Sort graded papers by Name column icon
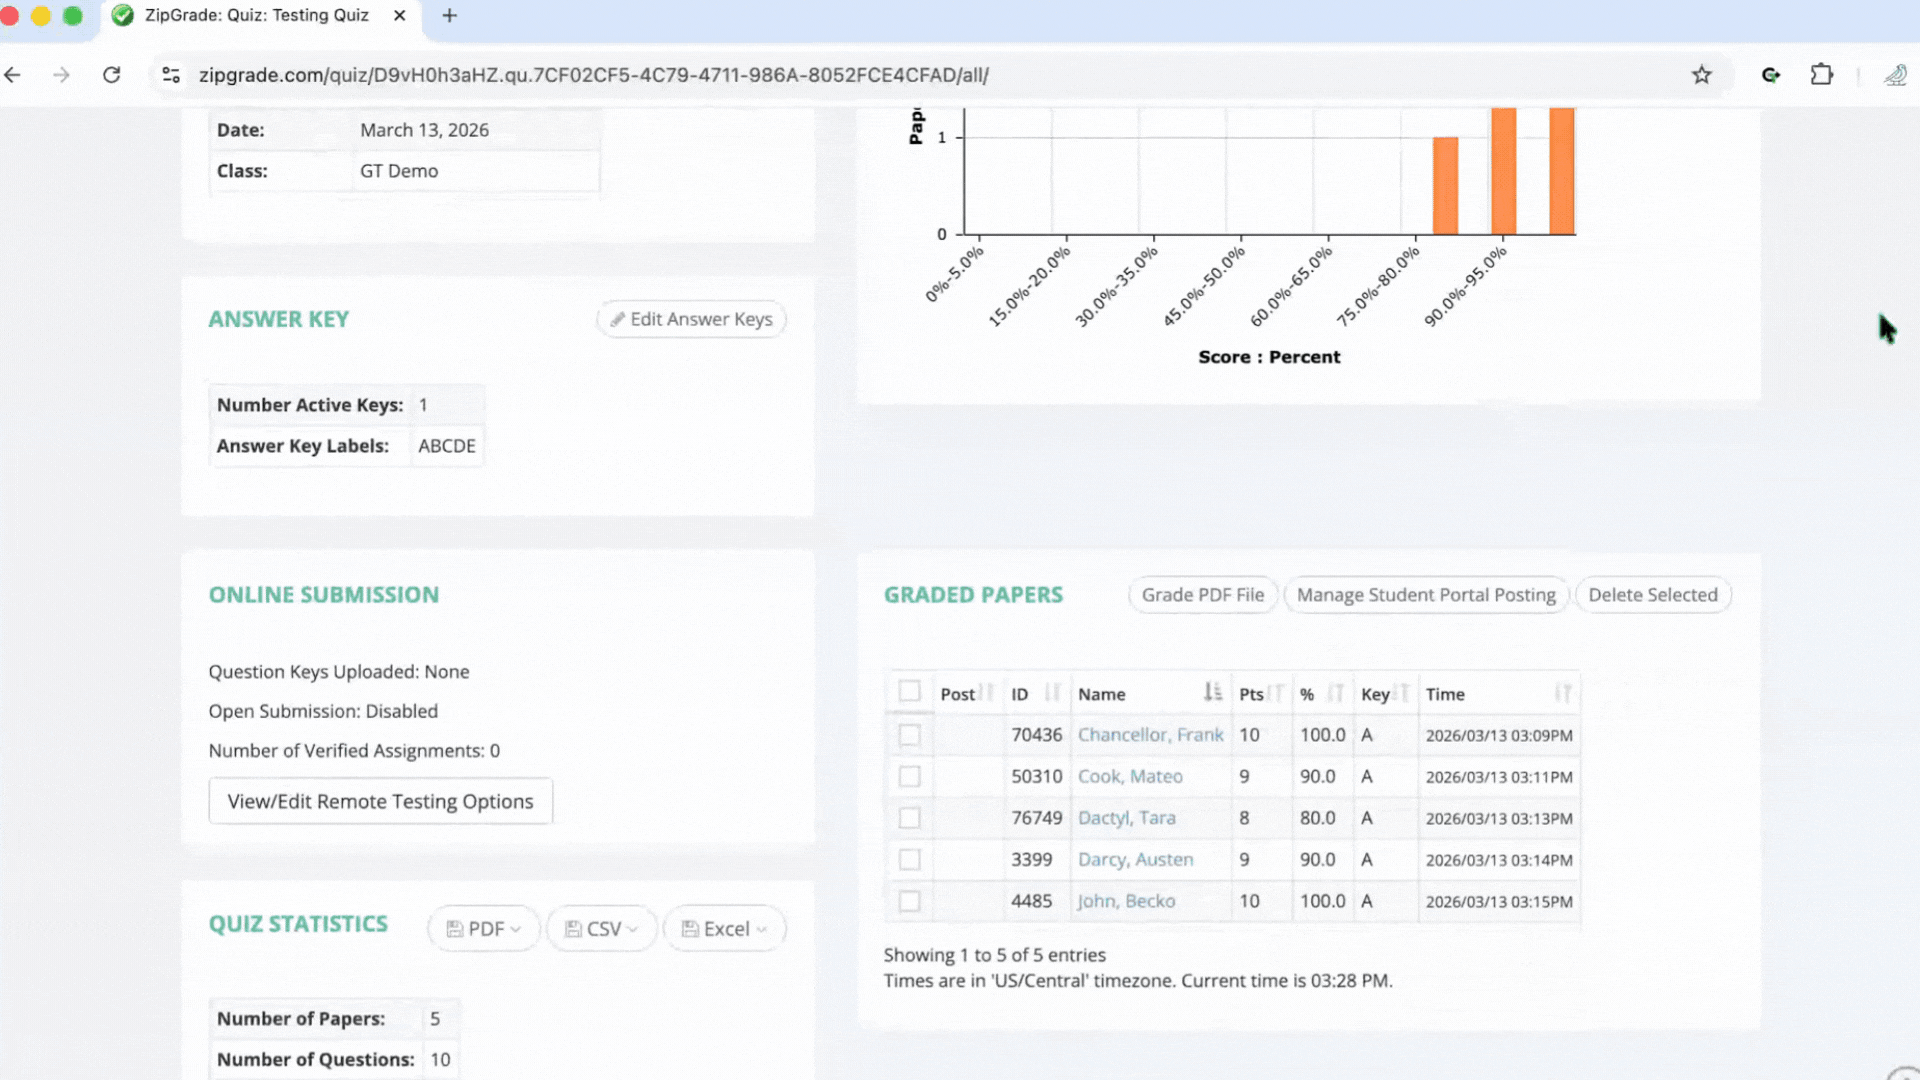The image size is (1920, 1080). point(1212,692)
